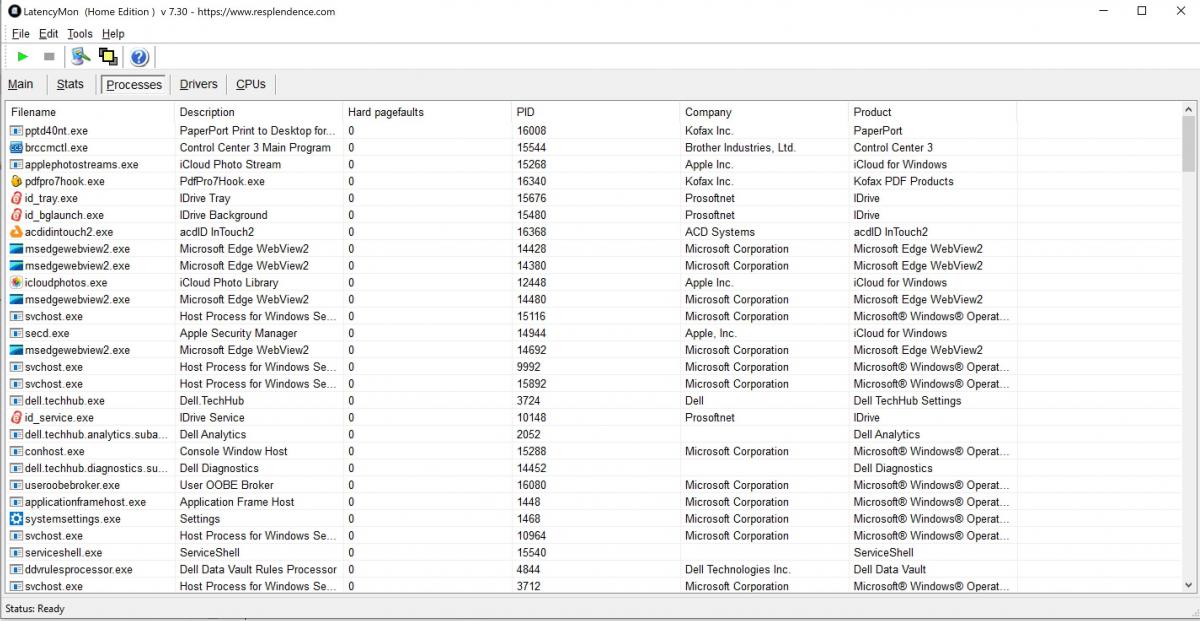
Task: Click the PID value 14380
Action: (532, 266)
